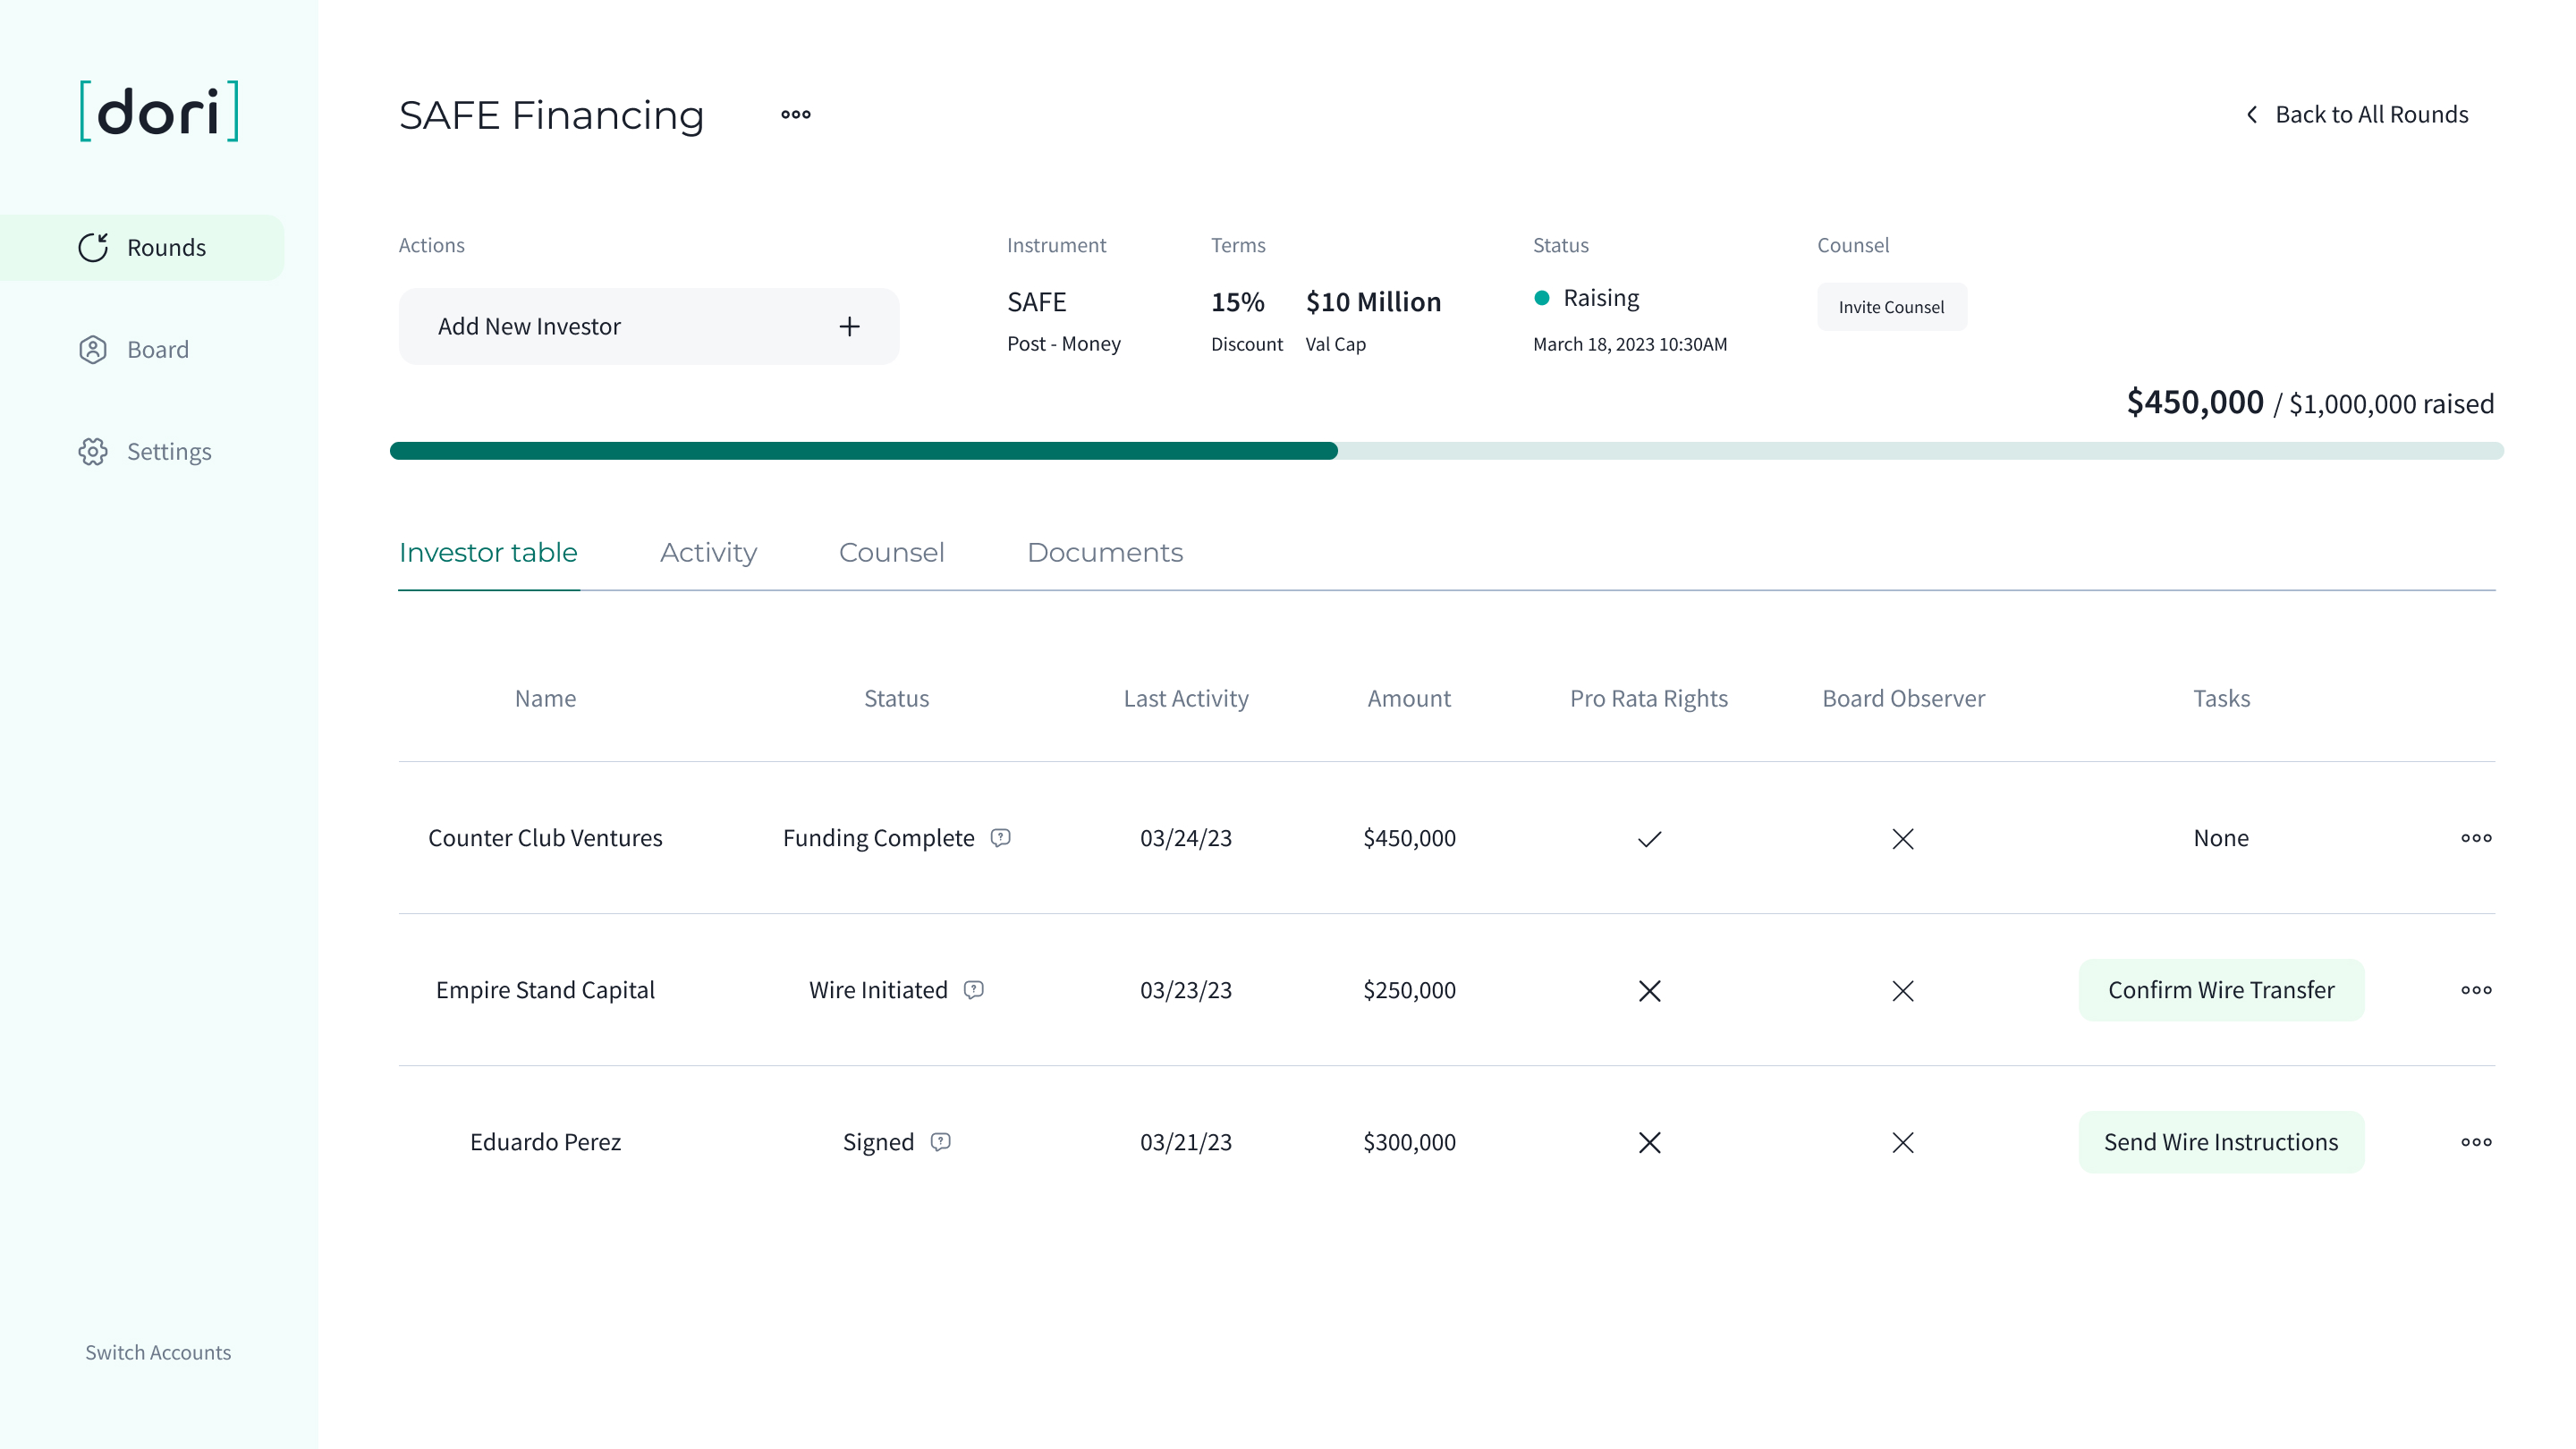Image resolution: width=2576 pixels, height=1449 pixels.
Task: Click the $250,000 amount cell
Action: pos(1409,990)
